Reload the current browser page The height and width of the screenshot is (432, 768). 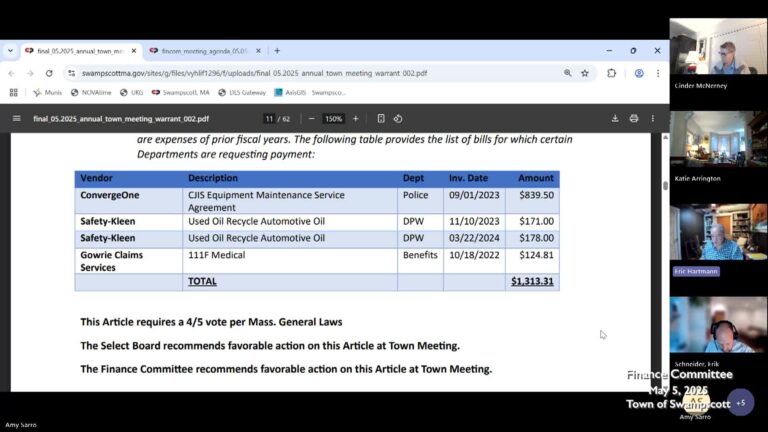coord(49,73)
